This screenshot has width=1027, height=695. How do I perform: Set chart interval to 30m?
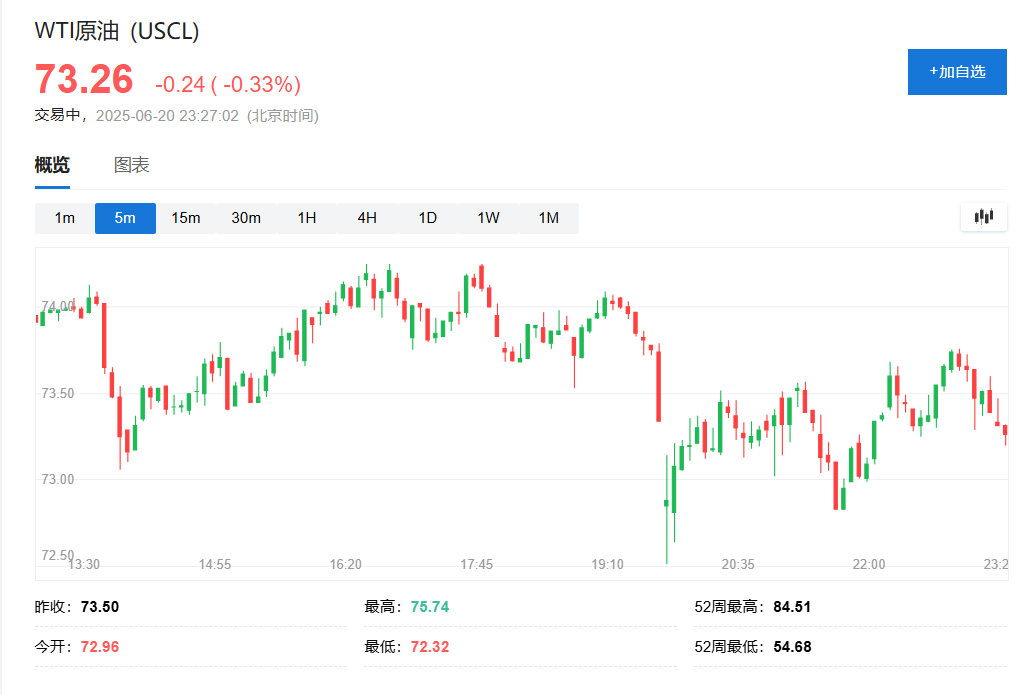point(246,218)
